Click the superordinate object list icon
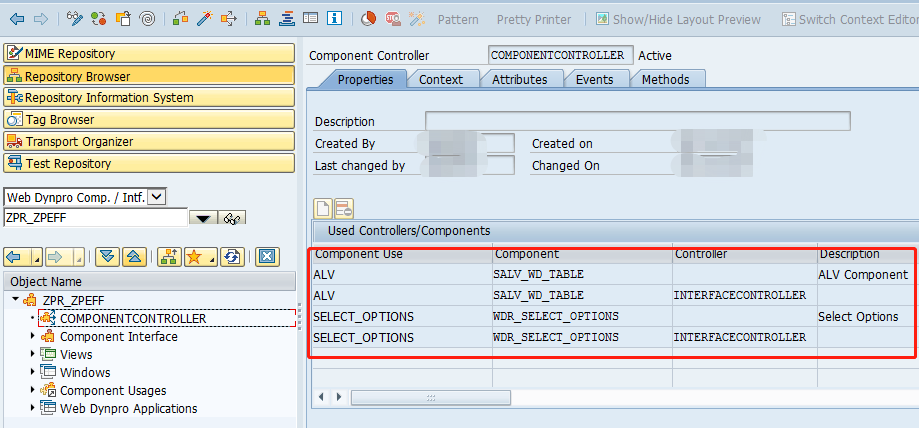Image resolution: width=919 pixels, height=428 pixels. [x=170, y=257]
